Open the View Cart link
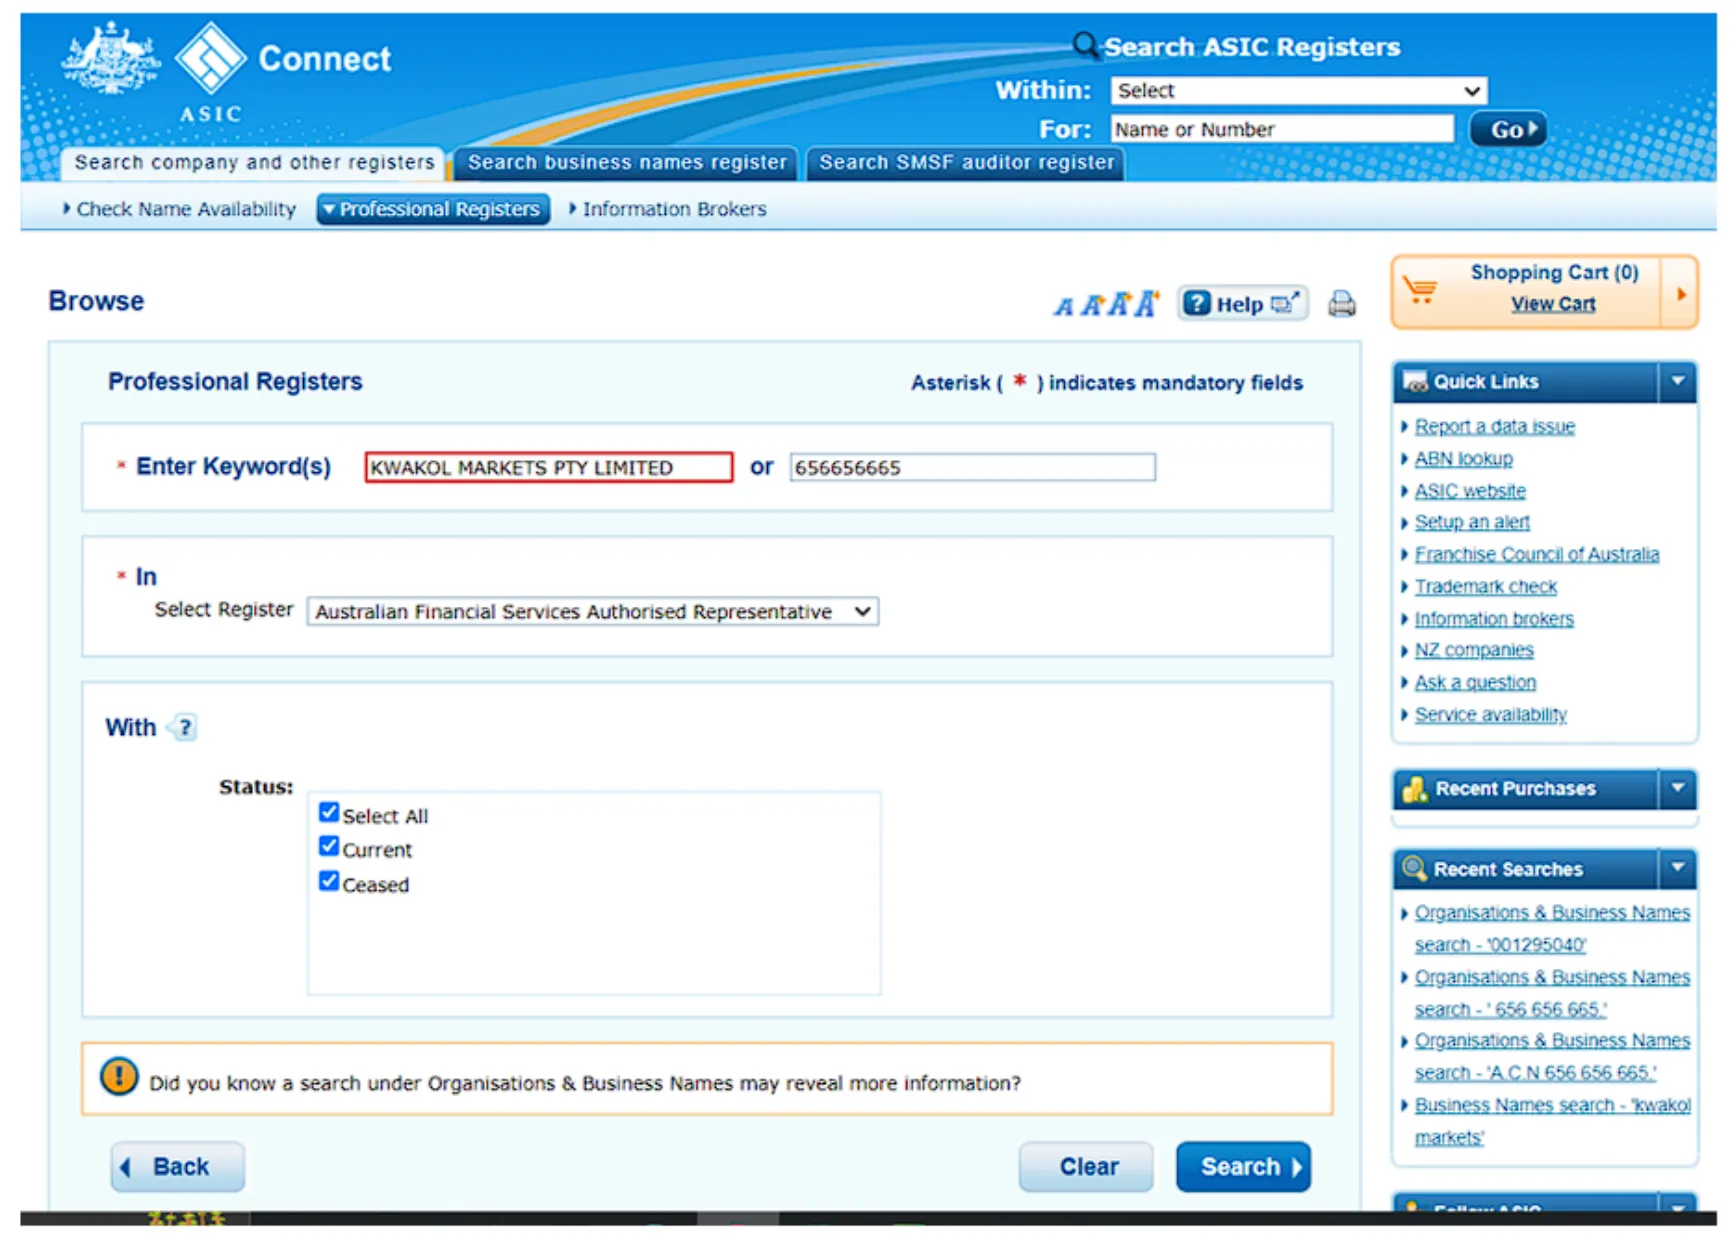The width and height of the screenshot is (1730, 1248). (x=1553, y=304)
